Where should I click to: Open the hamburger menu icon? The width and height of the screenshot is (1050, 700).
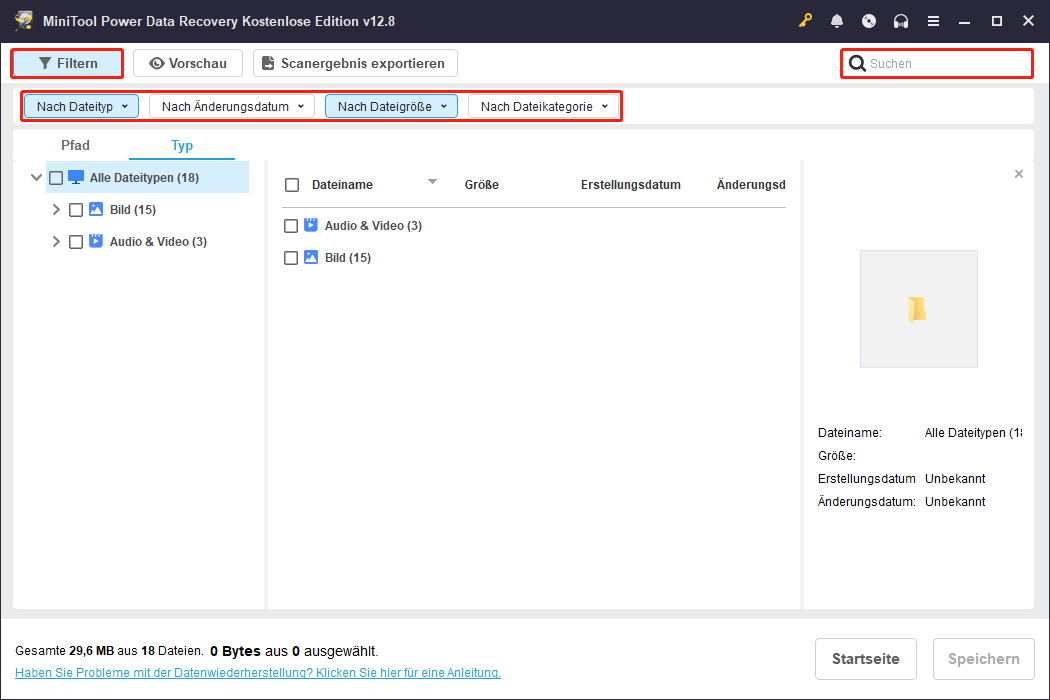click(933, 20)
